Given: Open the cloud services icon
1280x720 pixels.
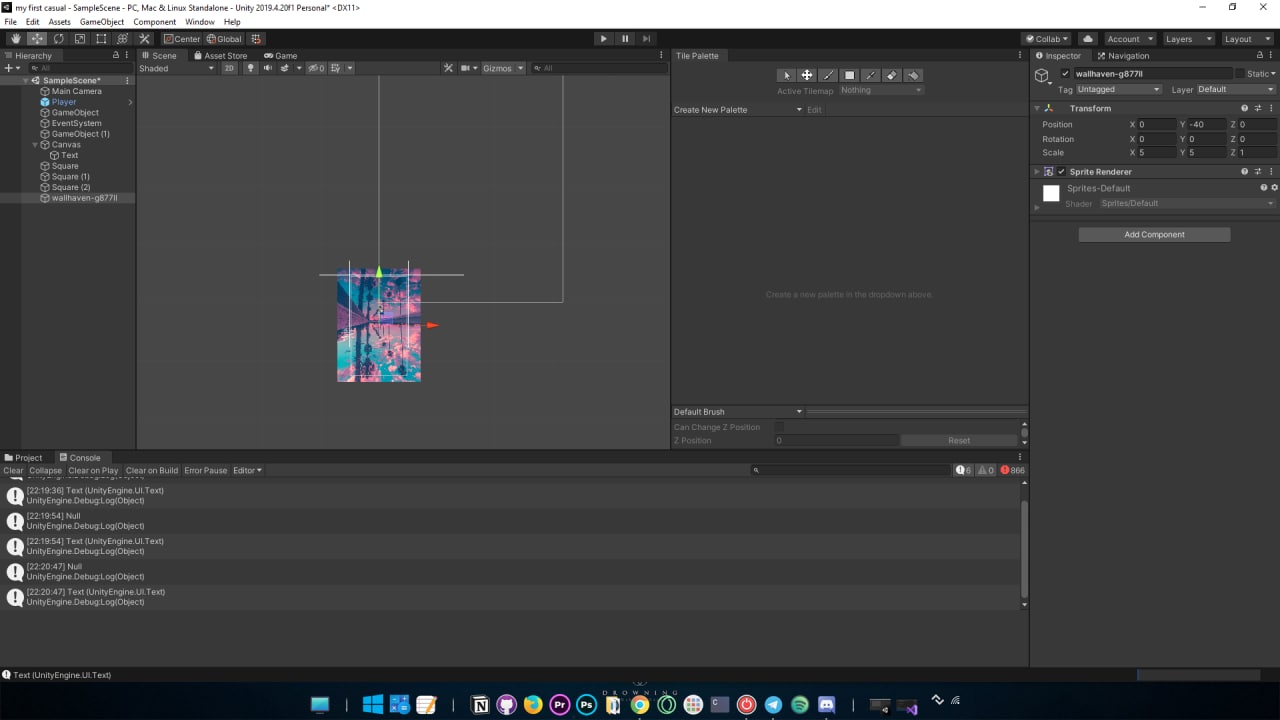Looking at the screenshot, I should (x=1088, y=39).
